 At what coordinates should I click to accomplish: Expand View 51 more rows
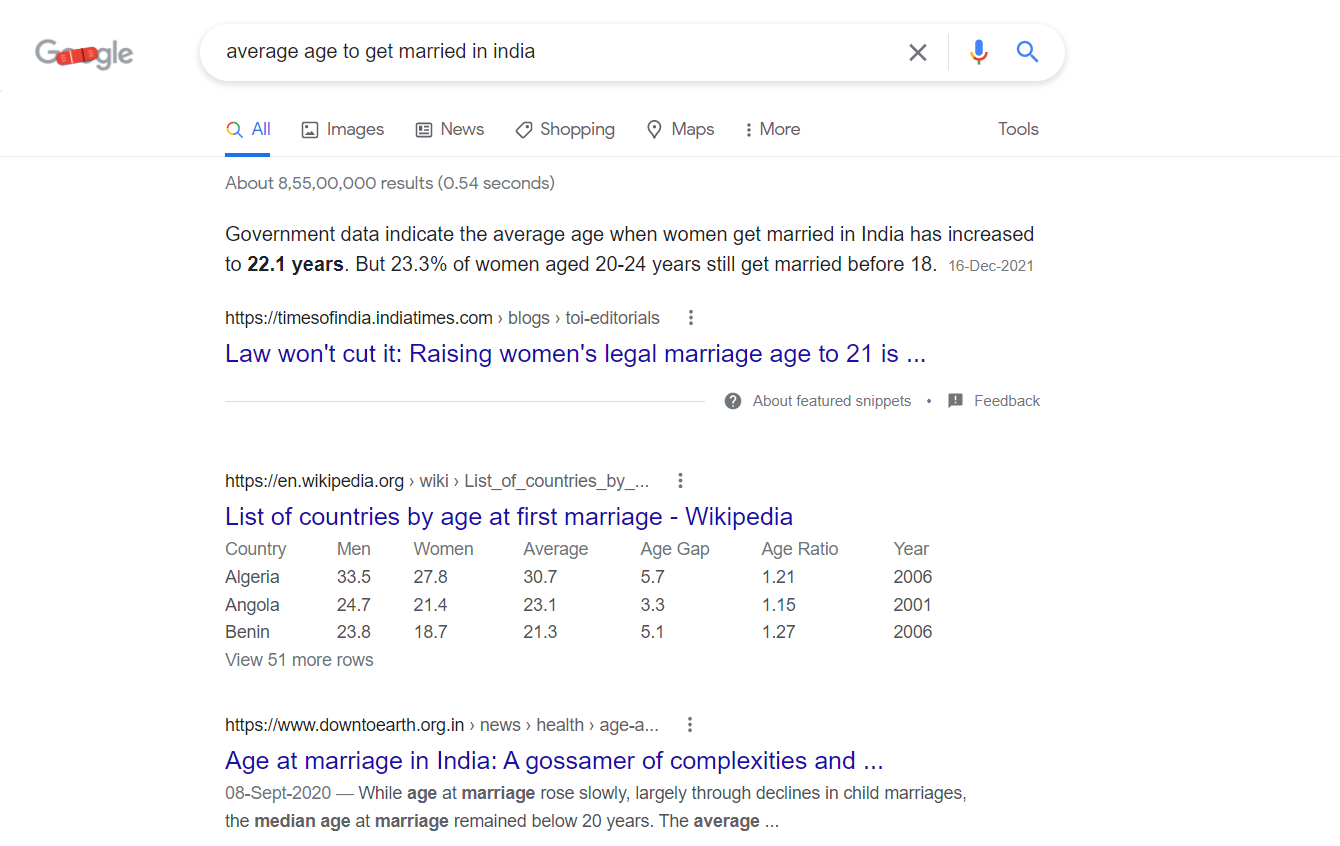(299, 660)
